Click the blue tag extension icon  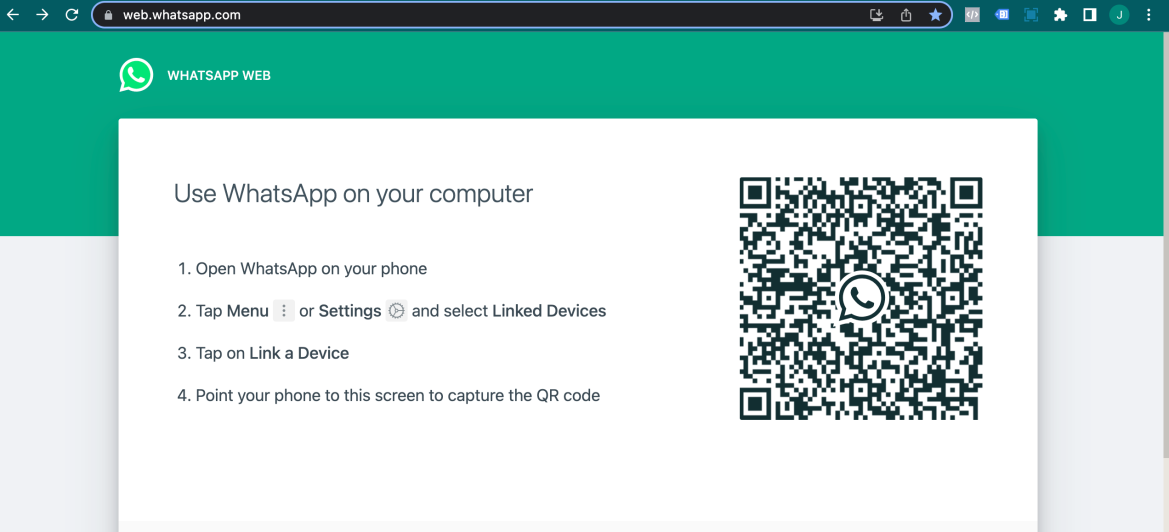(1001, 15)
